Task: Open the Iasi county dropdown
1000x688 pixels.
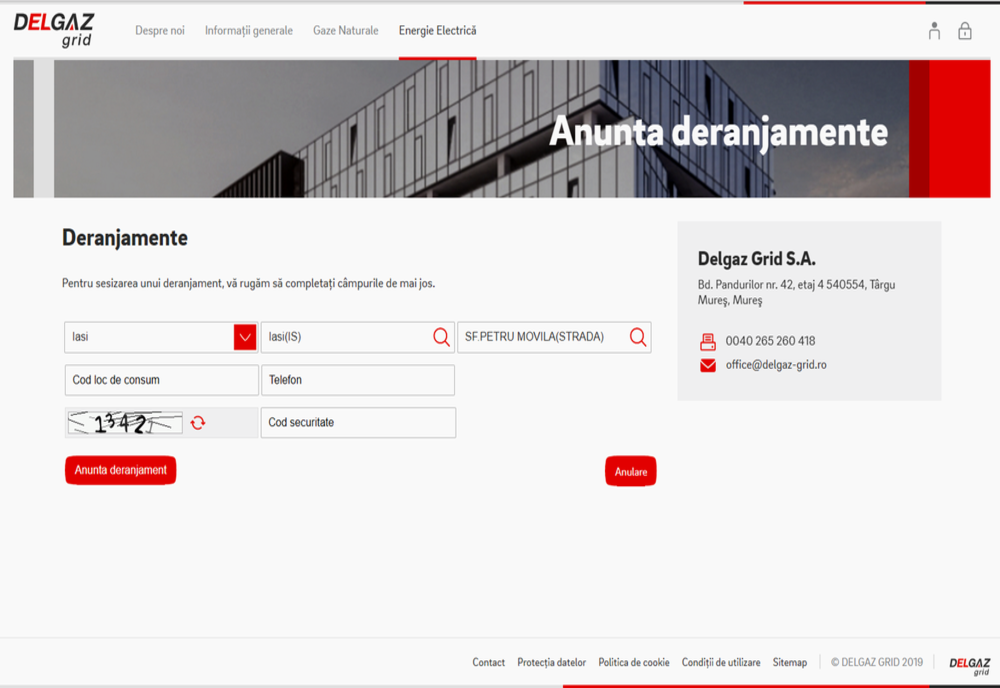Action: [243, 337]
